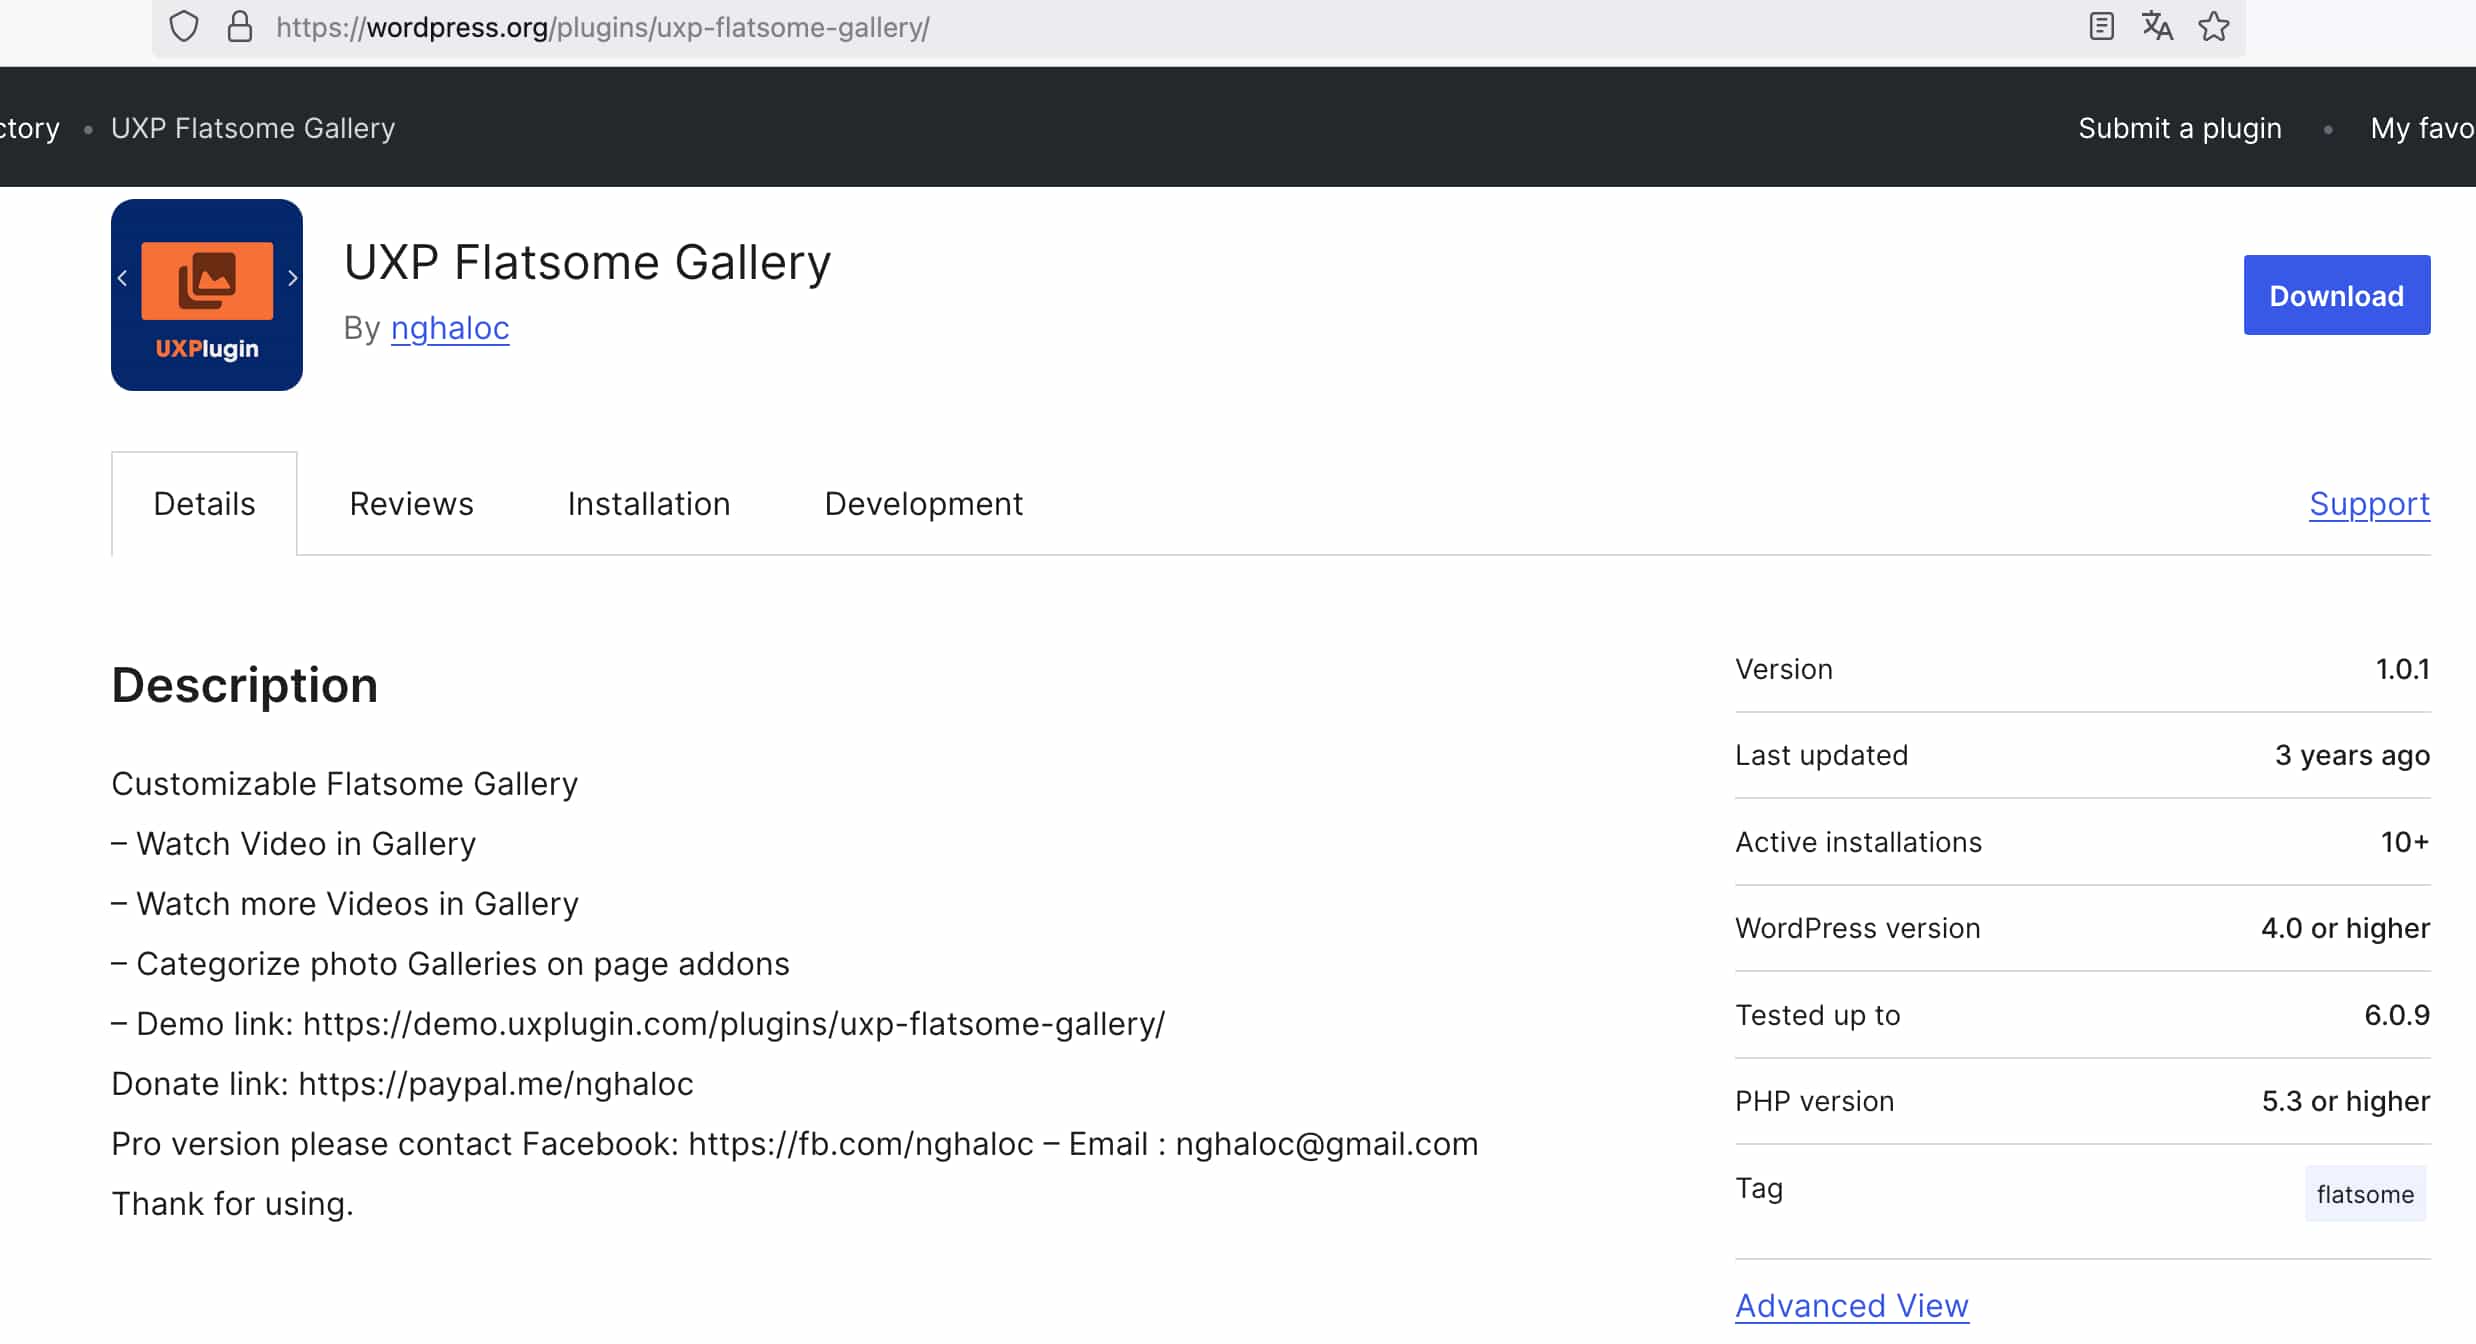Click PHP version 5.3 or higher
The width and height of the screenshot is (2476, 1344).
(x=2345, y=1101)
